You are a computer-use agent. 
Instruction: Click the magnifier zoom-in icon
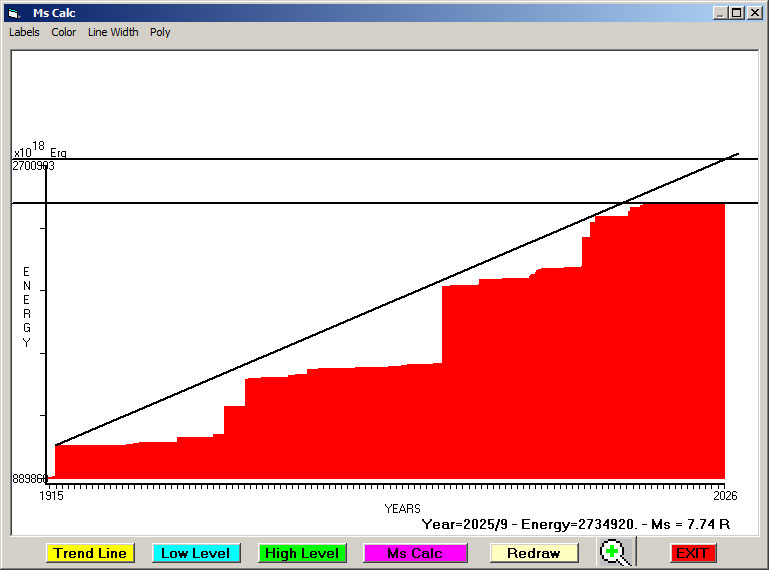(x=616, y=552)
